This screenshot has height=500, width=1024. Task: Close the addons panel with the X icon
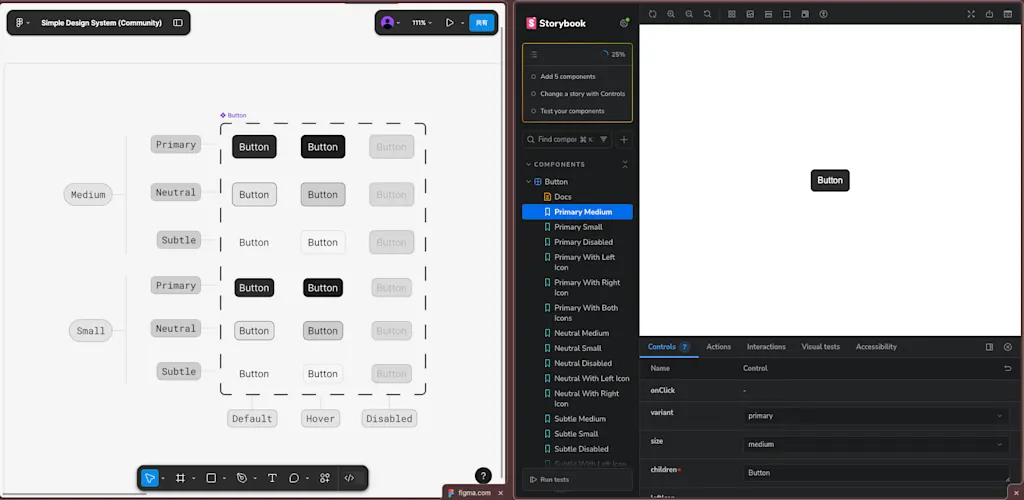click(1008, 347)
